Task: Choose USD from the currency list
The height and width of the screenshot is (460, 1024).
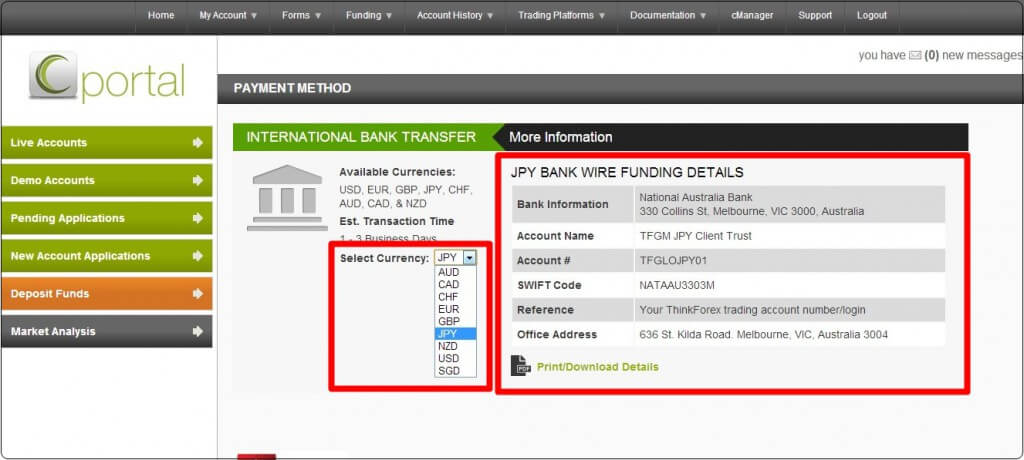Action: tap(456, 359)
